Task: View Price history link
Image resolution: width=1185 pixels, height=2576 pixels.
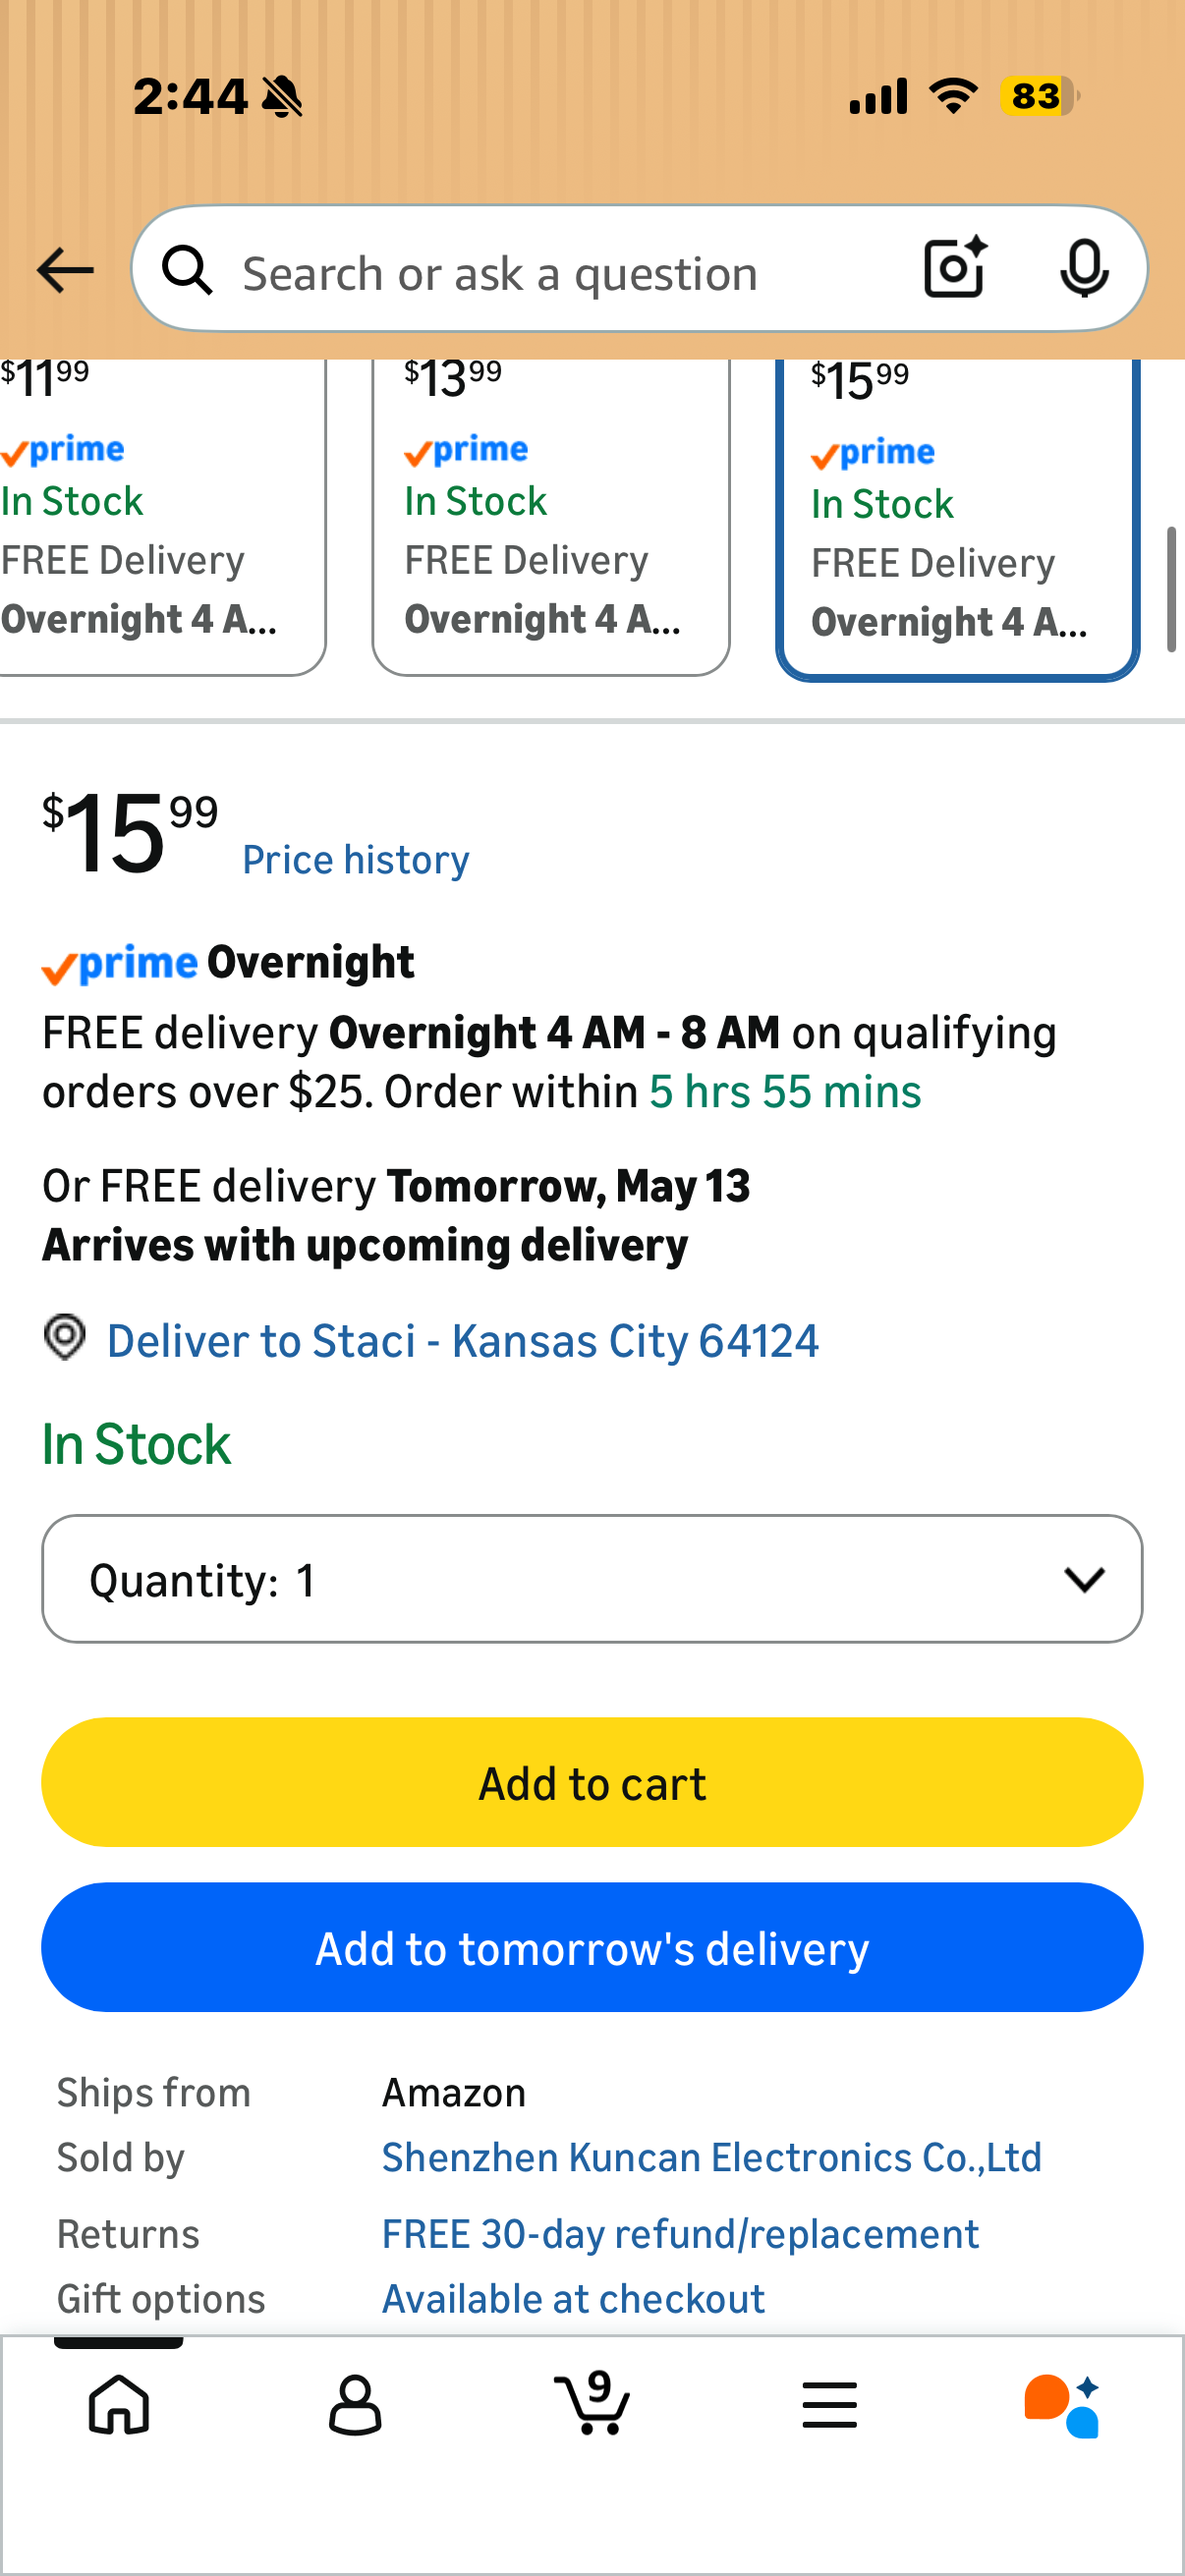Action: (x=356, y=860)
